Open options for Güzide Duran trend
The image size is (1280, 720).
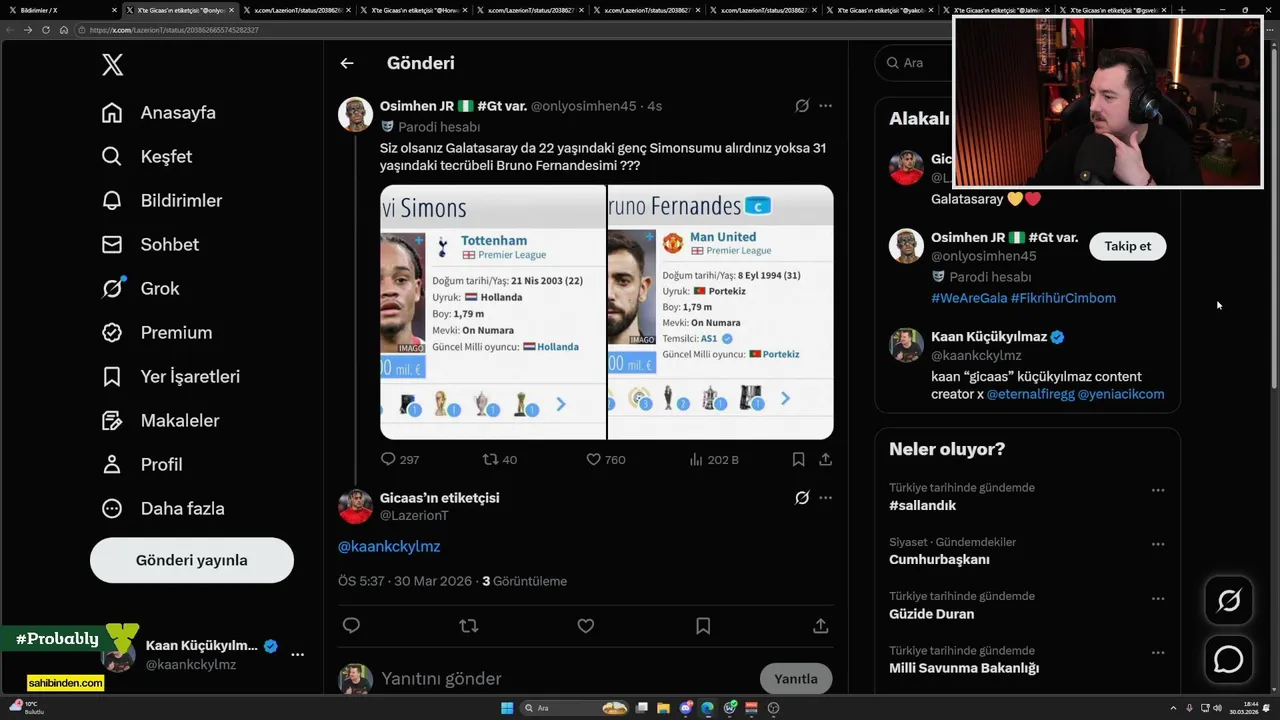[1158, 598]
